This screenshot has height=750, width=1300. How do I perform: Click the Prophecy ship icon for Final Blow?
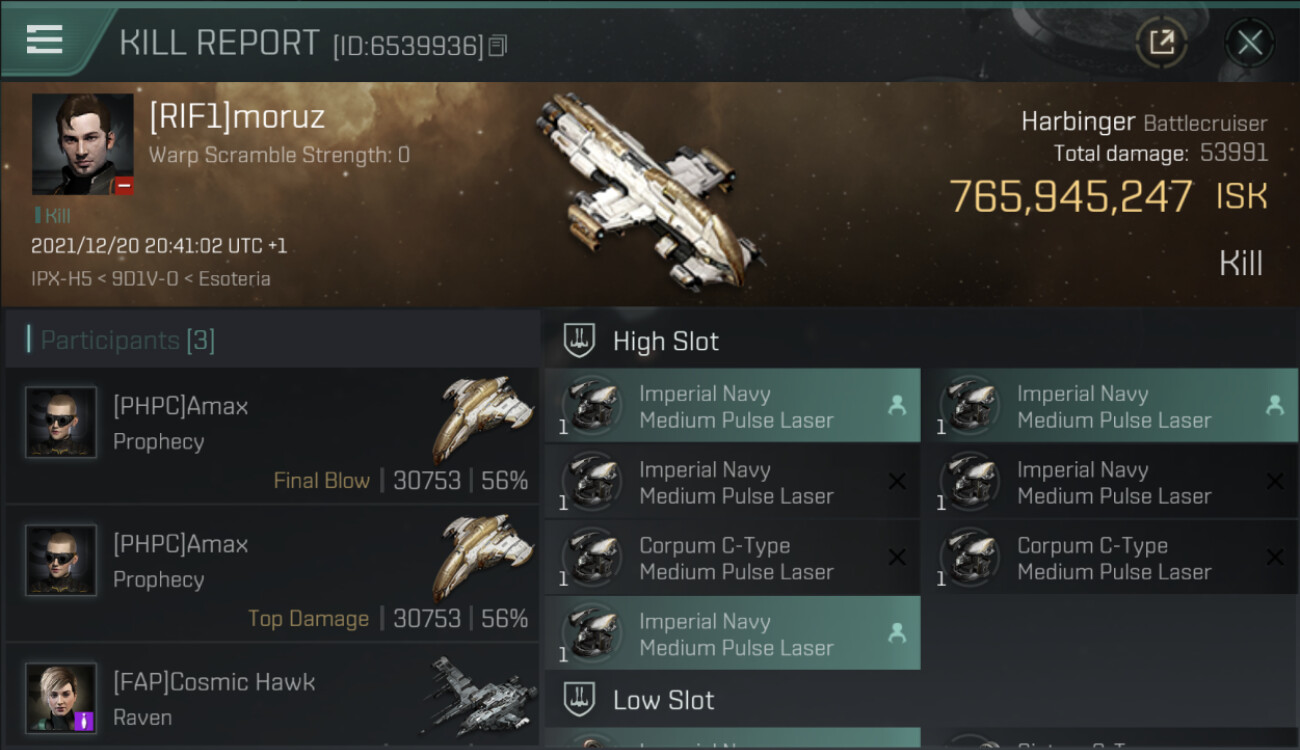[484, 418]
